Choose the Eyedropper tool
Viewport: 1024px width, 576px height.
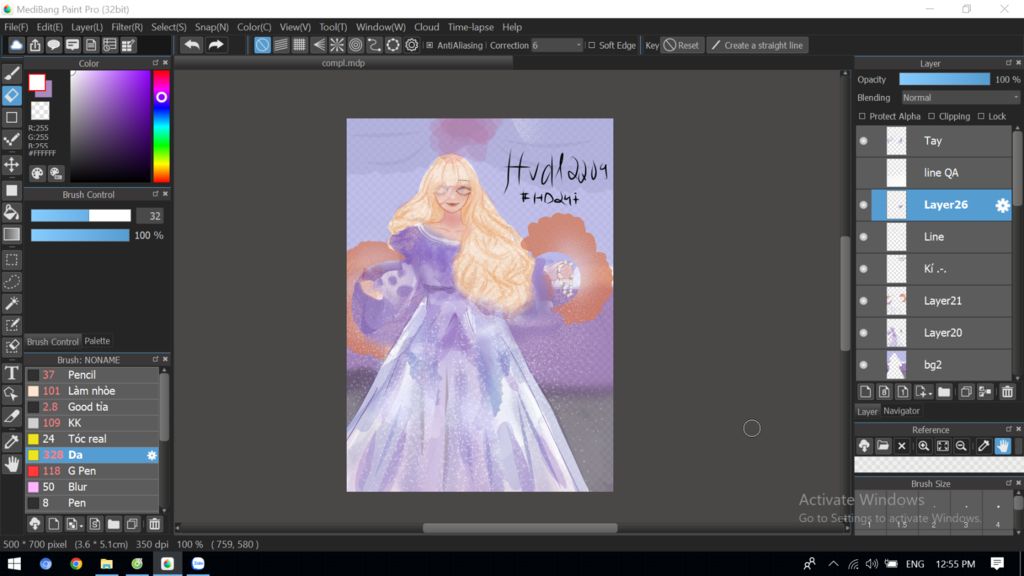pyautogui.click(x=12, y=441)
